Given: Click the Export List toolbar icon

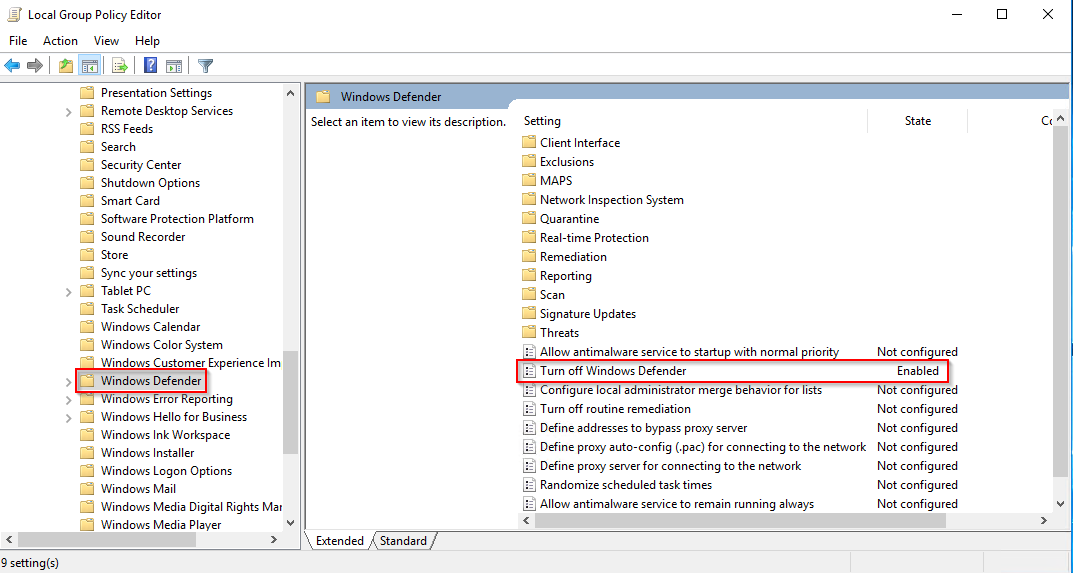Looking at the screenshot, I should pos(120,66).
